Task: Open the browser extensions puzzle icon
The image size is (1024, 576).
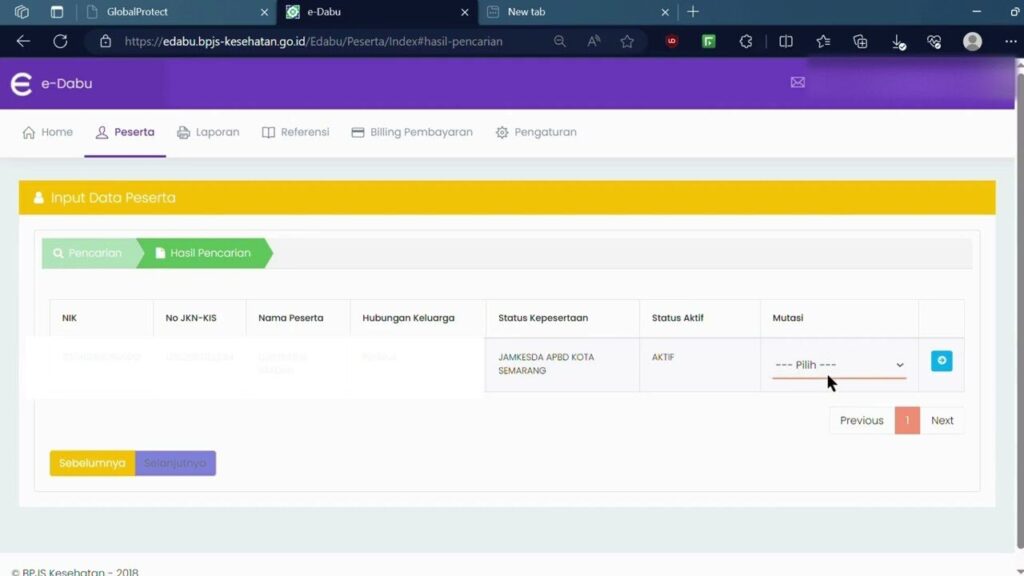Action: pyautogui.click(x=746, y=42)
